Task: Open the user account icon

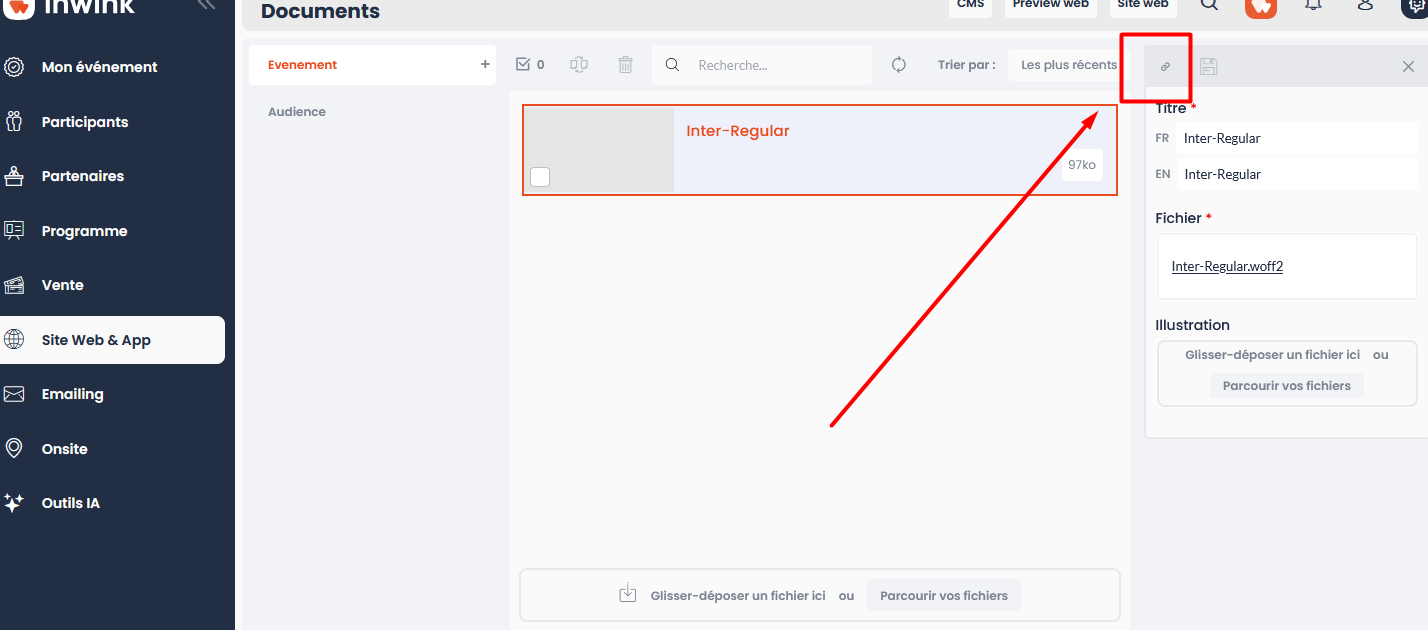Action: tap(1365, 5)
